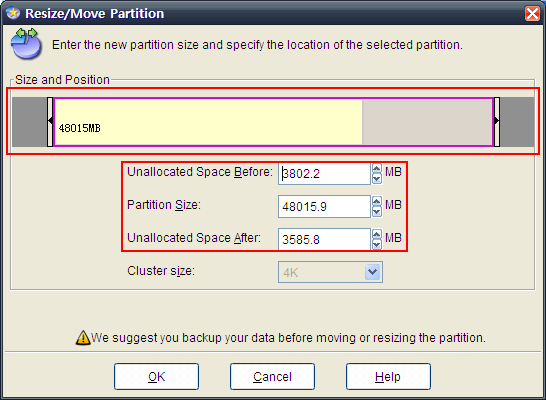Decrease Unallocated Space After with down arrow
Screen dimensions: 546x400
[377, 245]
